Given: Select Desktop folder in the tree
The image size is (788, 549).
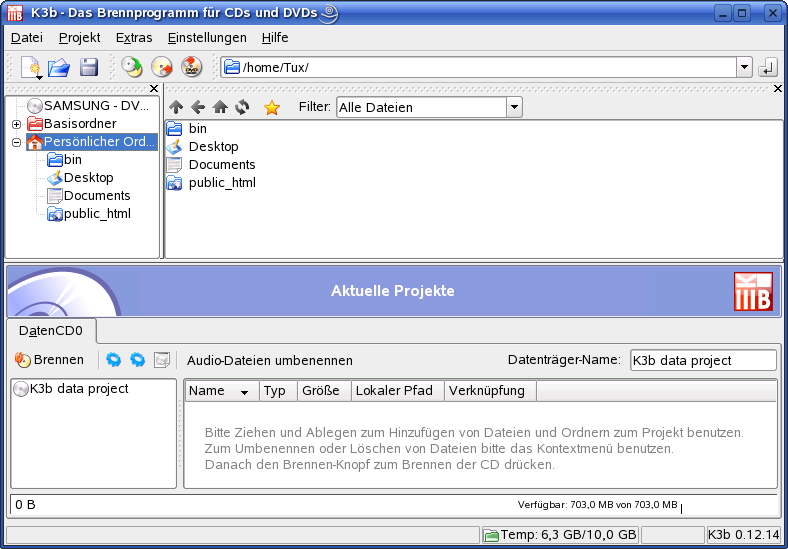Looking at the screenshot, I should pyautogui.click(x=80, y=178).
